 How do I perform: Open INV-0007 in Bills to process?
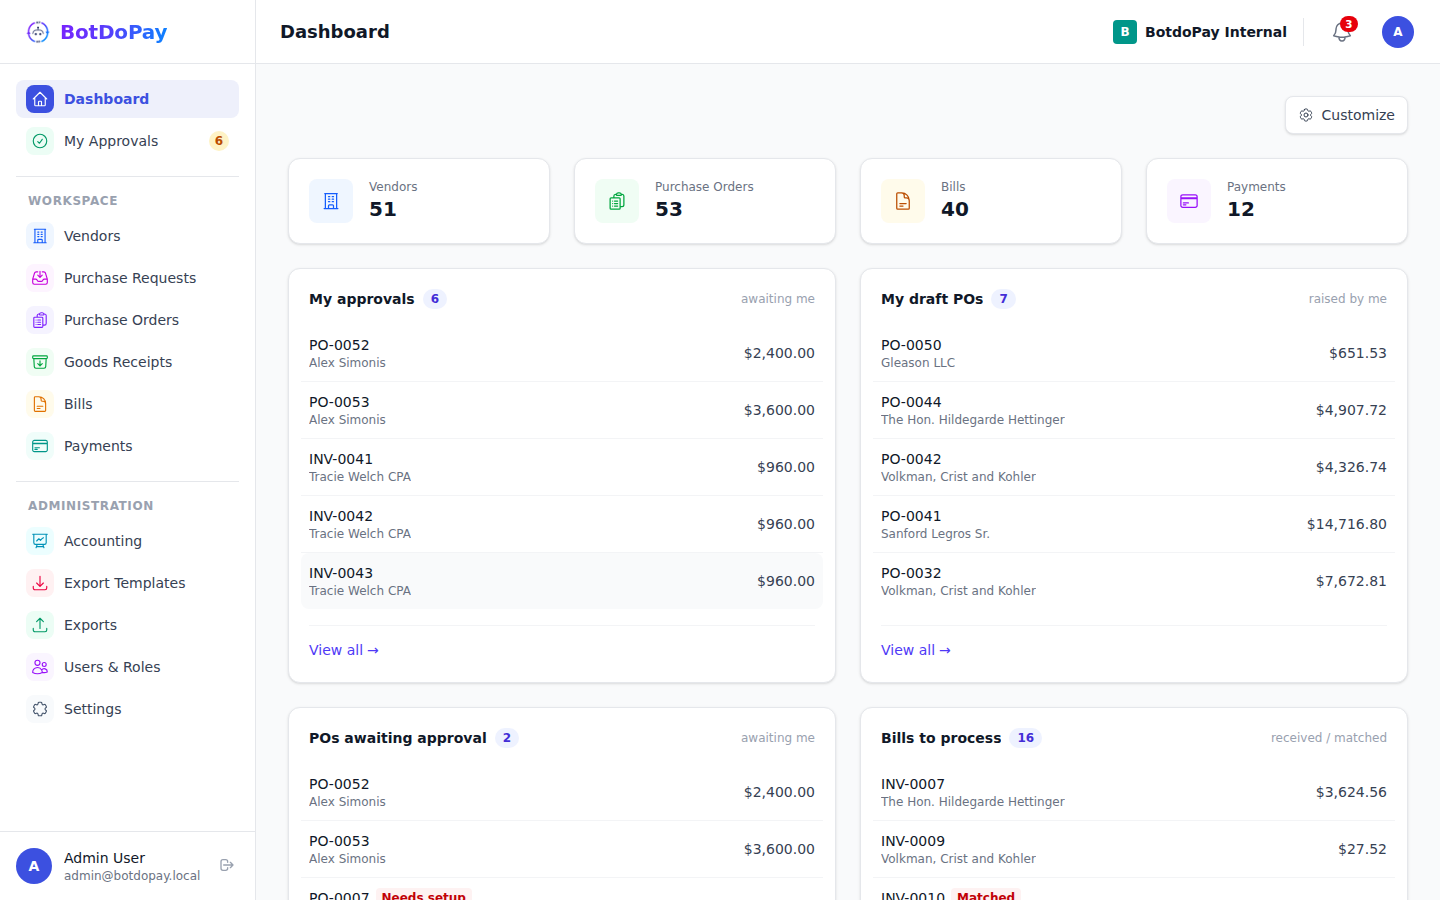click(x=1134, y=792)
